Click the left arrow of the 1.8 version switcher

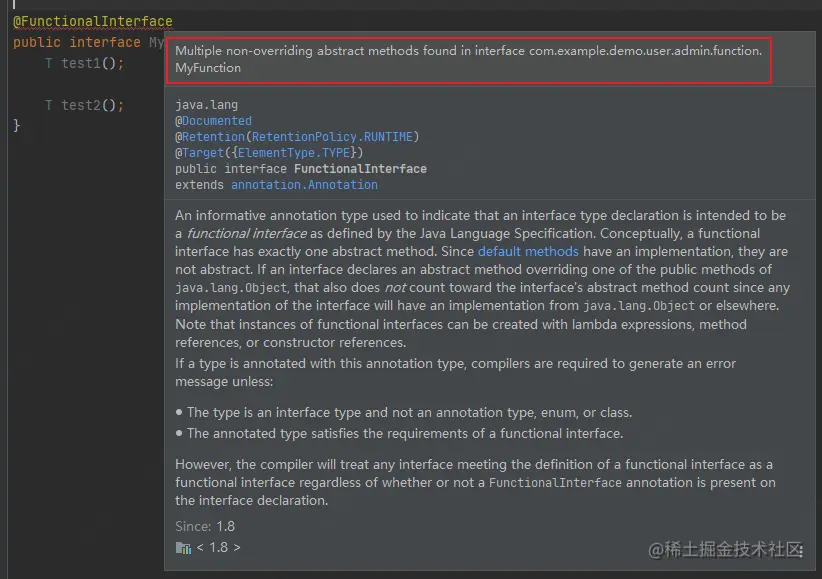[200, 547]
